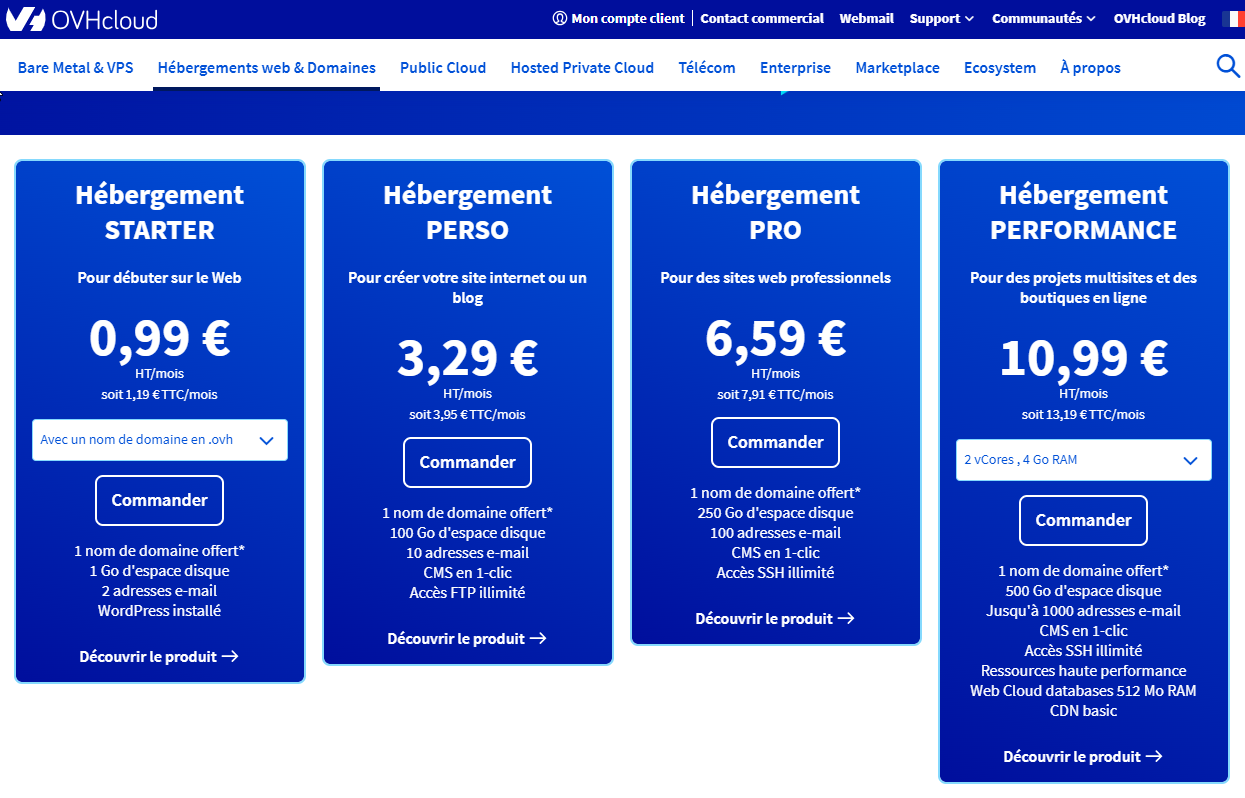Screen dimensions: 1245x798
Task: Click Commander for Hébergement PERFORMANCE
Action: tap(1083, 521)
